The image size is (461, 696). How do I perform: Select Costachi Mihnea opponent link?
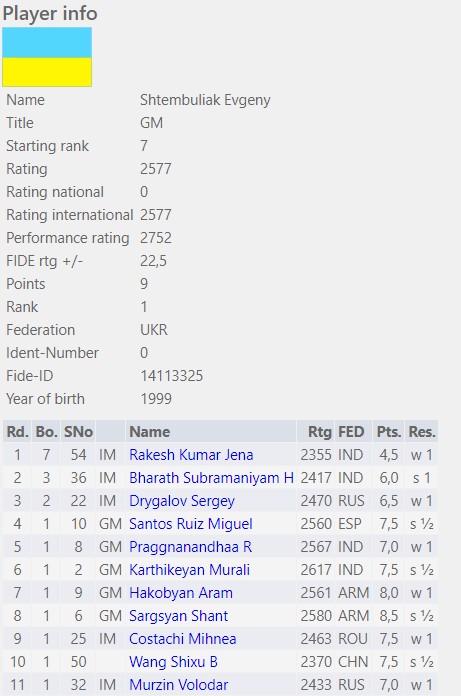pos(182,639)
